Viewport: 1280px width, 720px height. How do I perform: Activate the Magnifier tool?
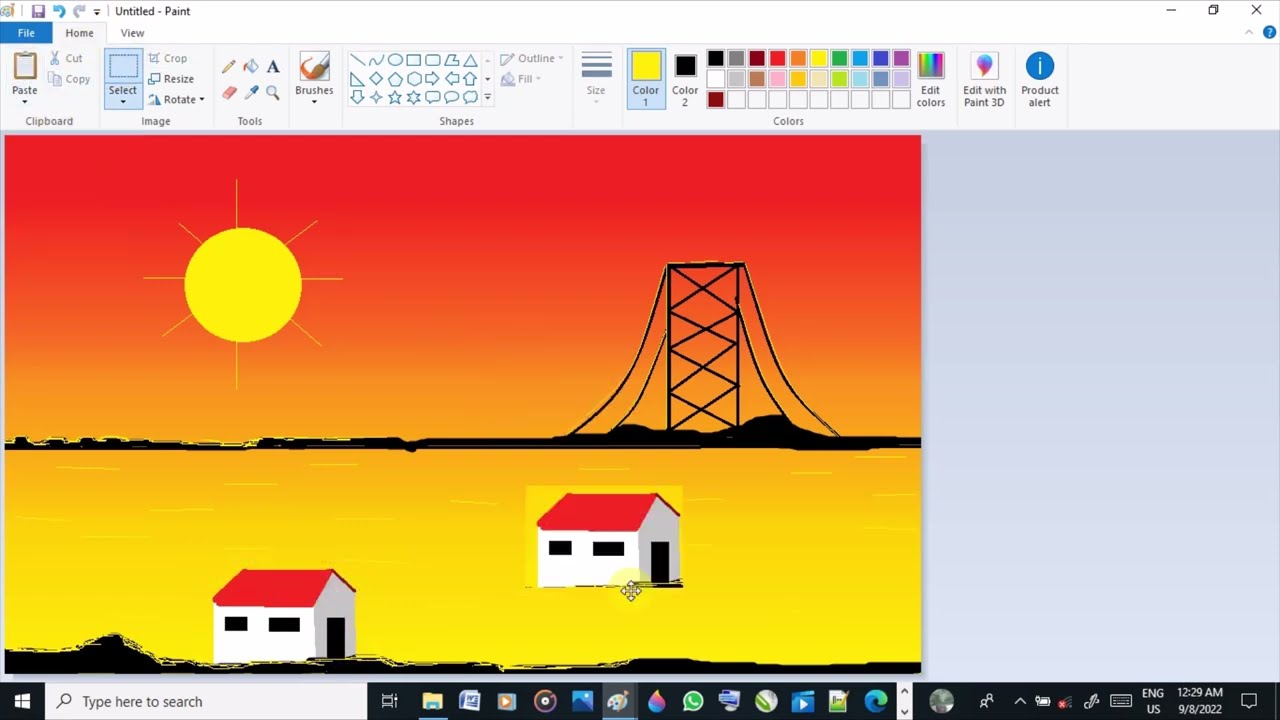[x=273, y=93]
